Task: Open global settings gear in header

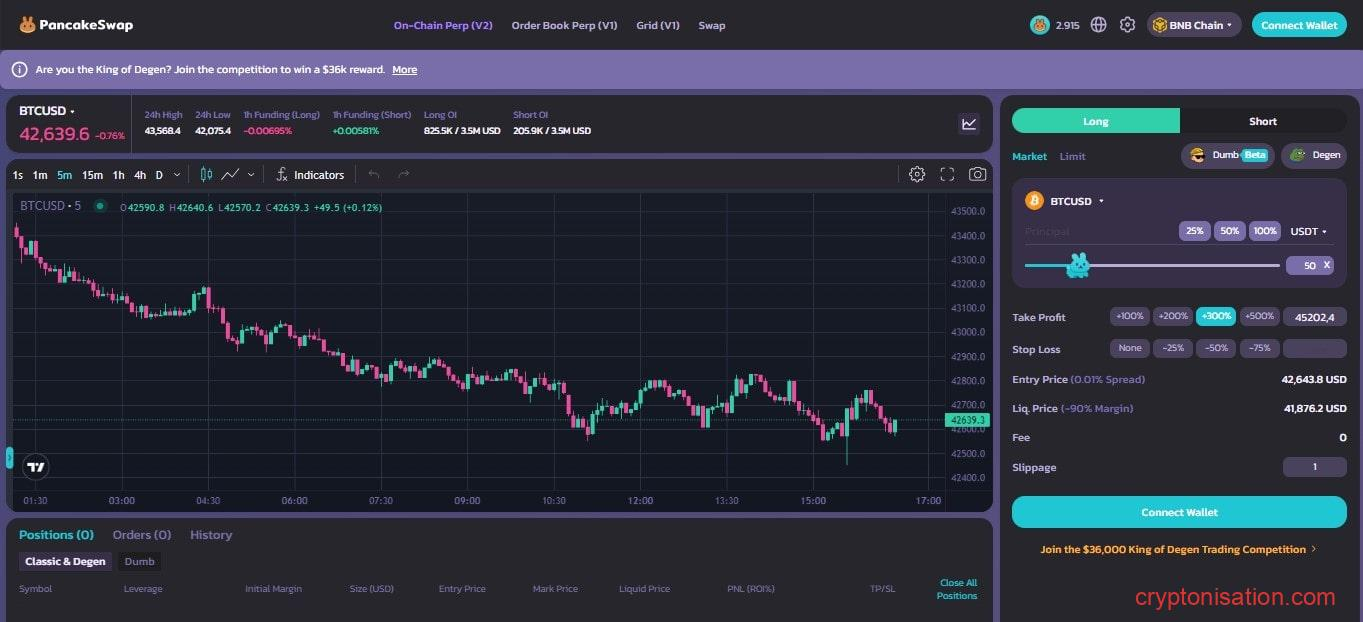Action: pos(1127,25)
